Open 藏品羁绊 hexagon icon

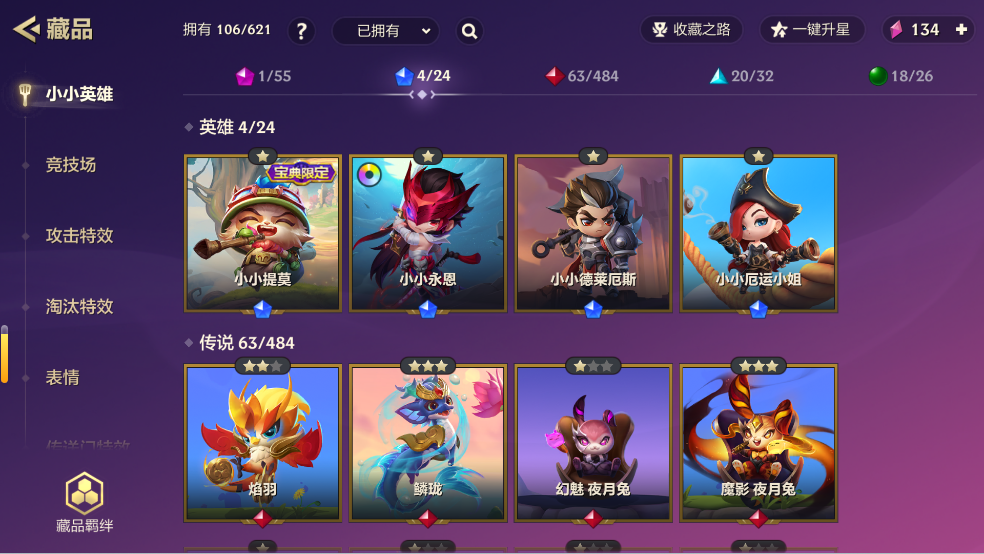84,493
